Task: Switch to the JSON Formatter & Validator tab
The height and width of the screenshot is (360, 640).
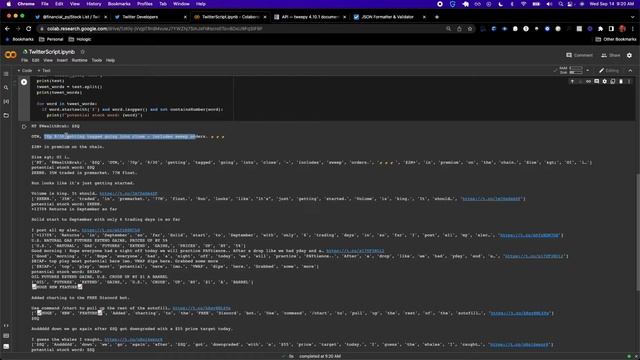Action: (x=389, y=17)
